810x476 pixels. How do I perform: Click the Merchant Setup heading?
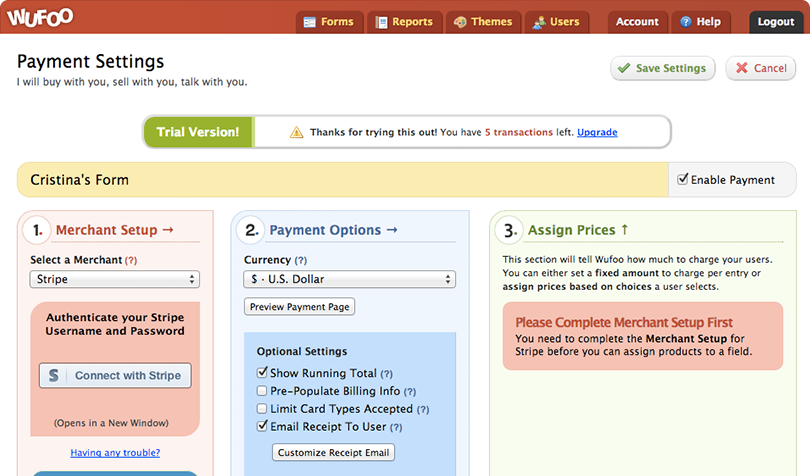(114, 230)
